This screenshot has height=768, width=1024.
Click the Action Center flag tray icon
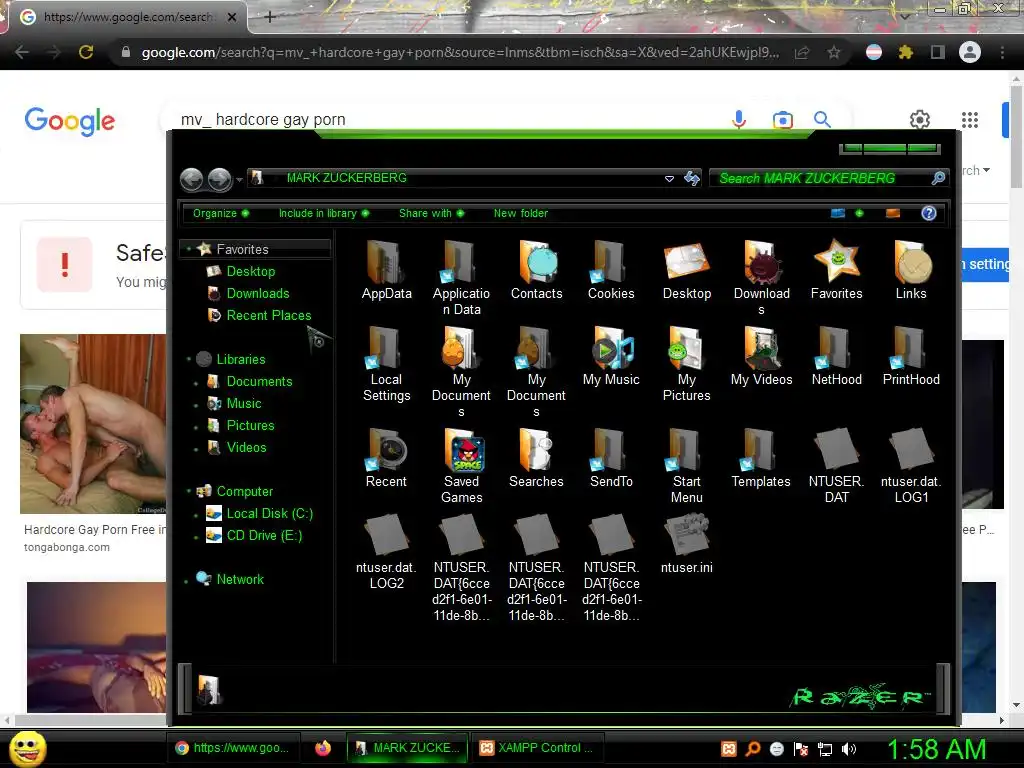pos(801,749)
